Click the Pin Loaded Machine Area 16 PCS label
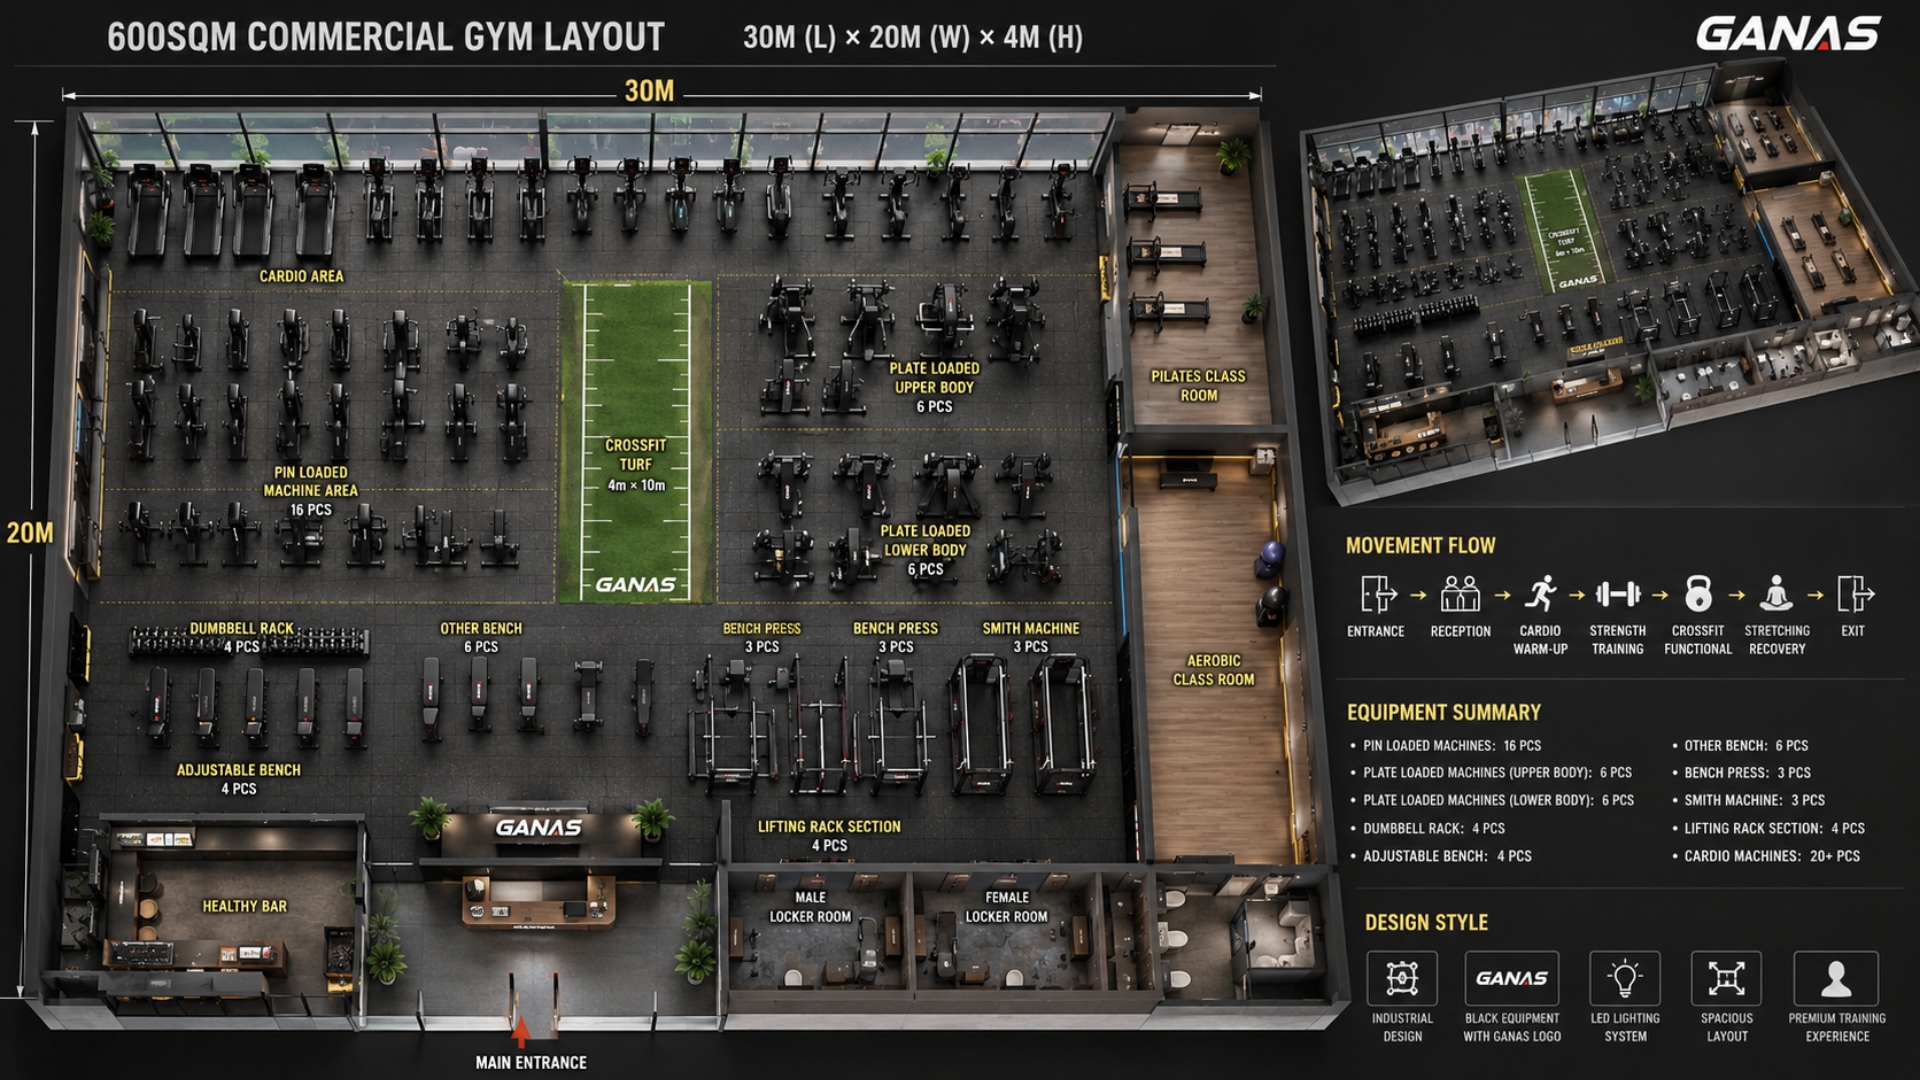This screenshot has width=1920, height=1080. (310, 491)
